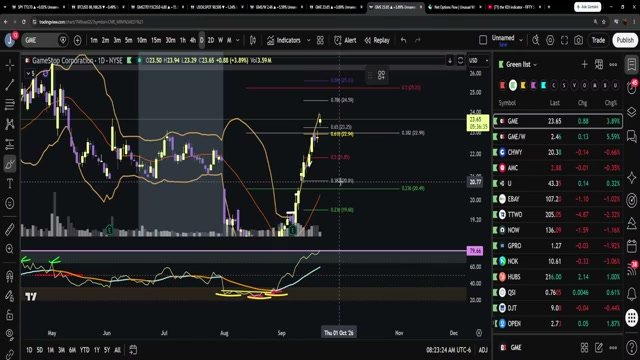Publish the chart idea
The width and height of the screenshot is (640, 360).
(625, 40)
